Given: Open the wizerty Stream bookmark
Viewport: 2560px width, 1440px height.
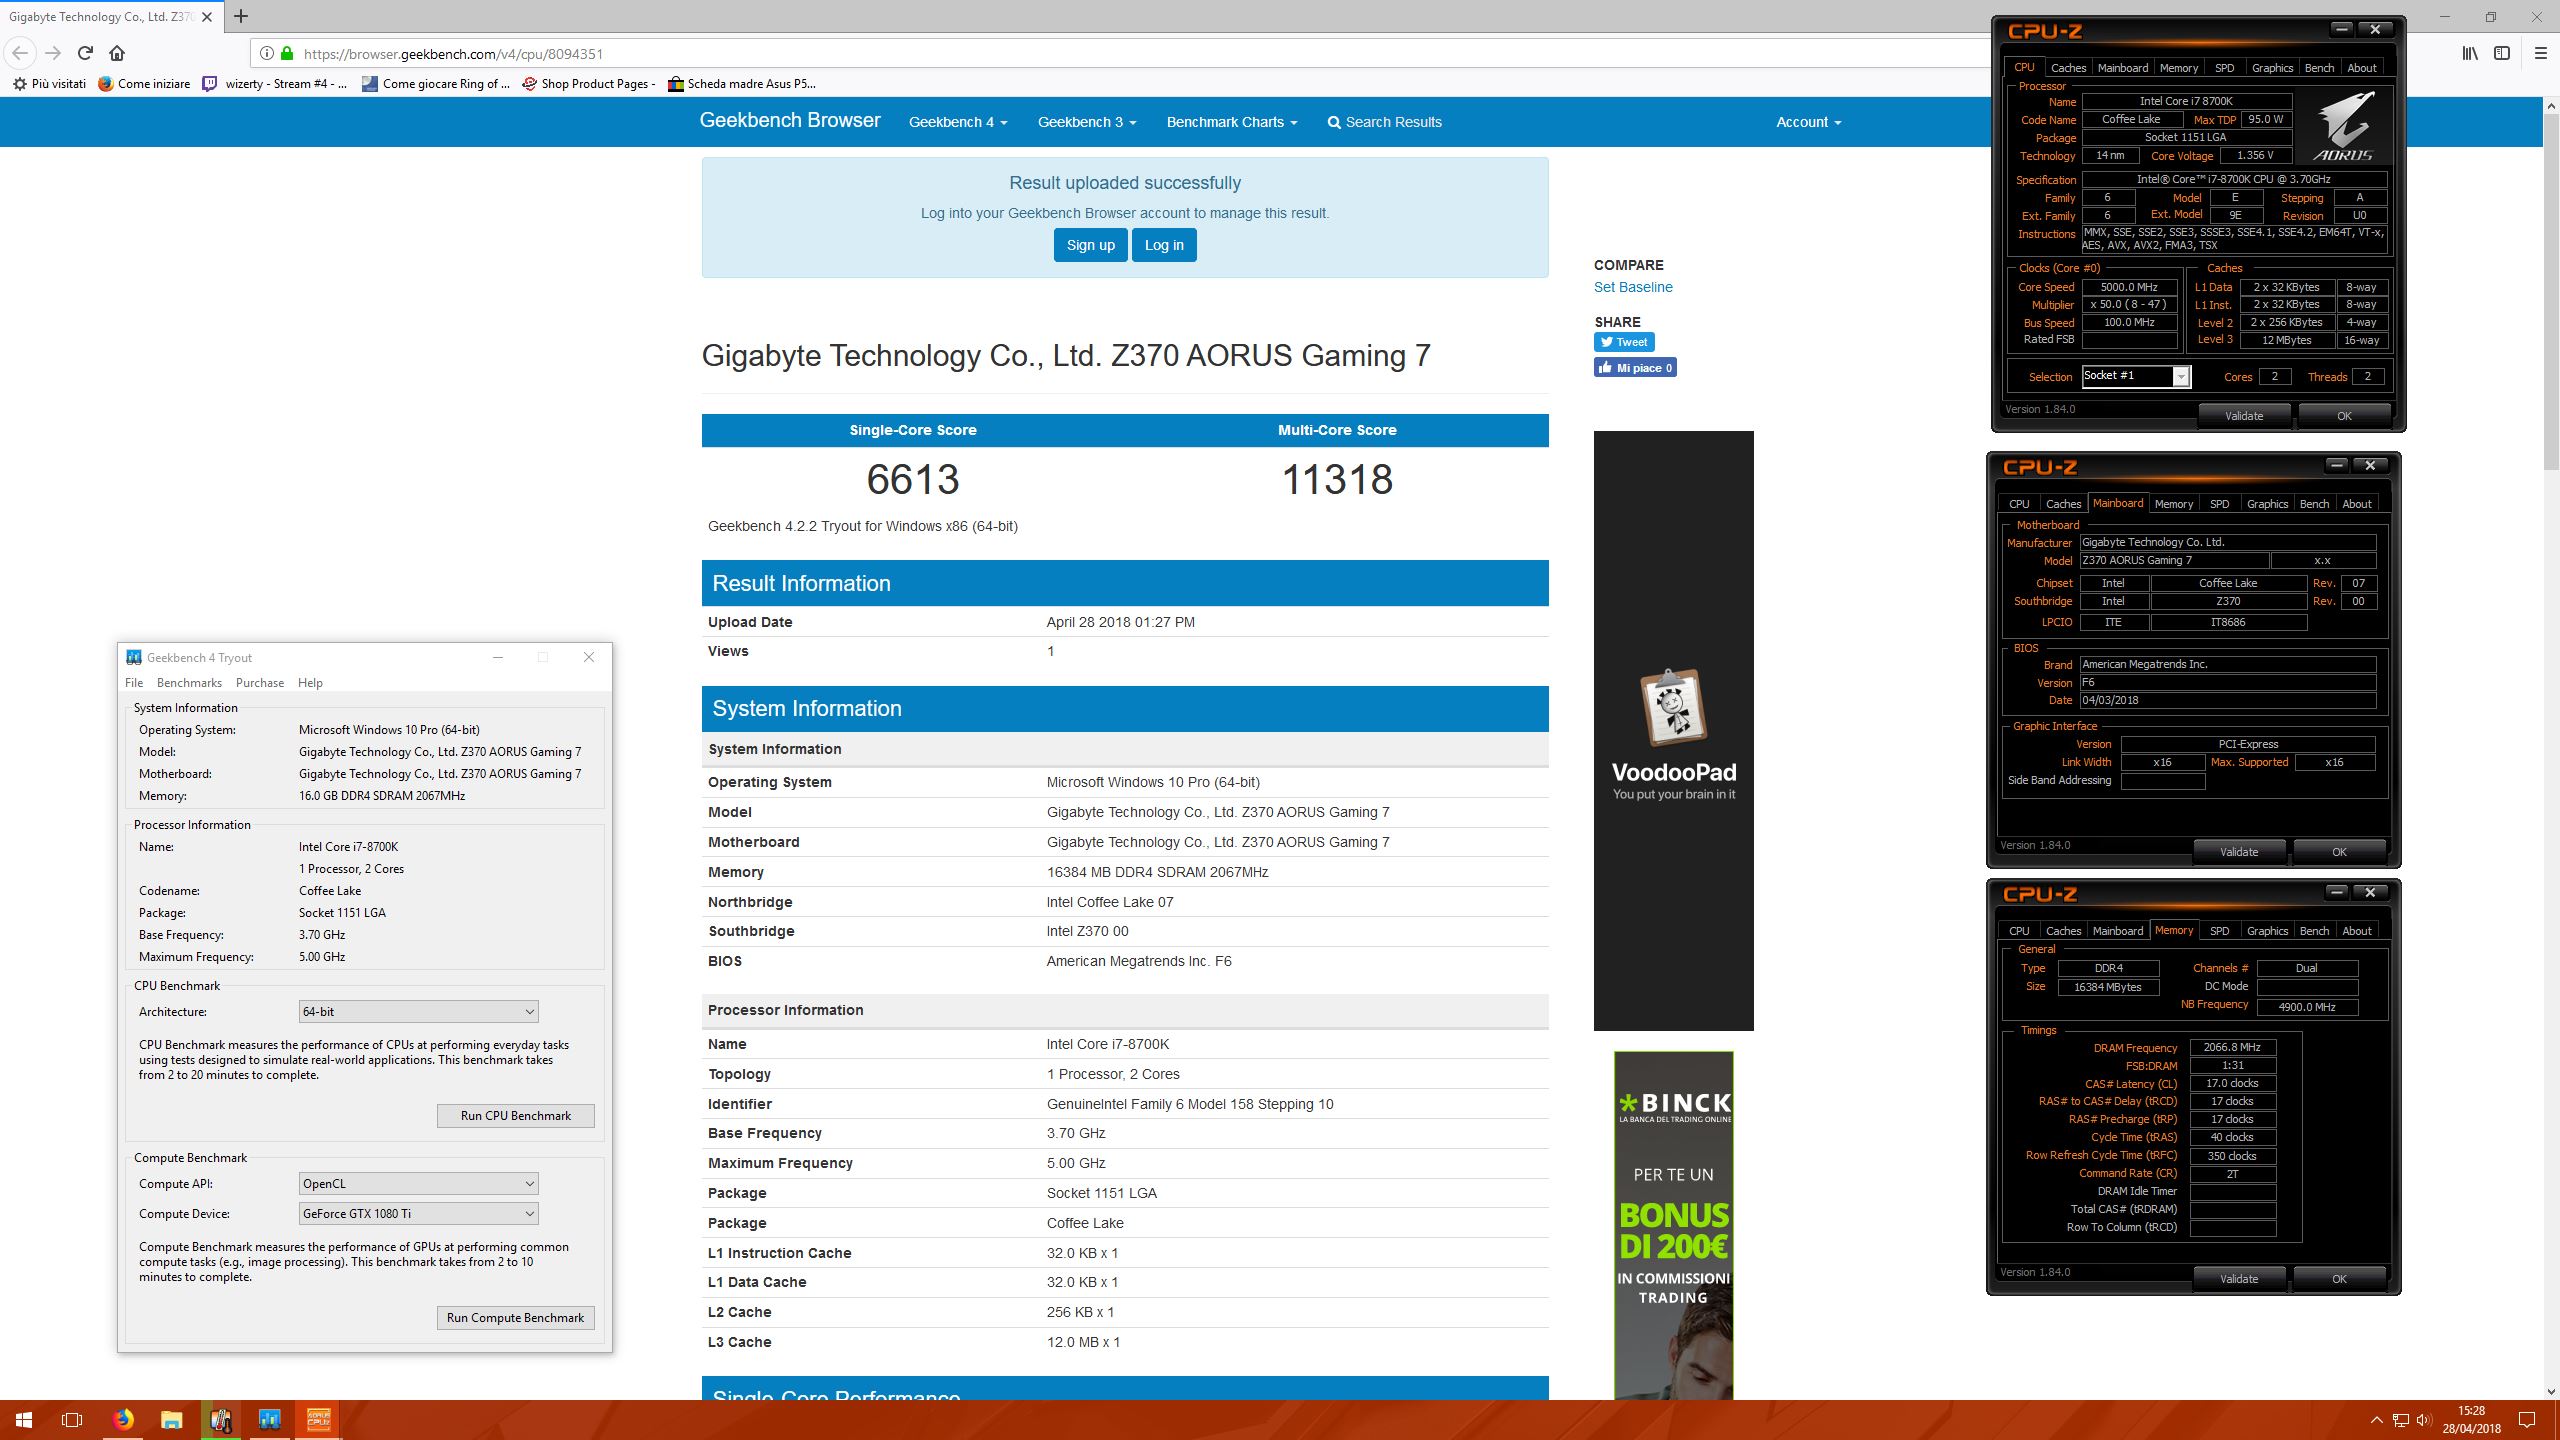Looking at the screenshot, I should [275, 84].
